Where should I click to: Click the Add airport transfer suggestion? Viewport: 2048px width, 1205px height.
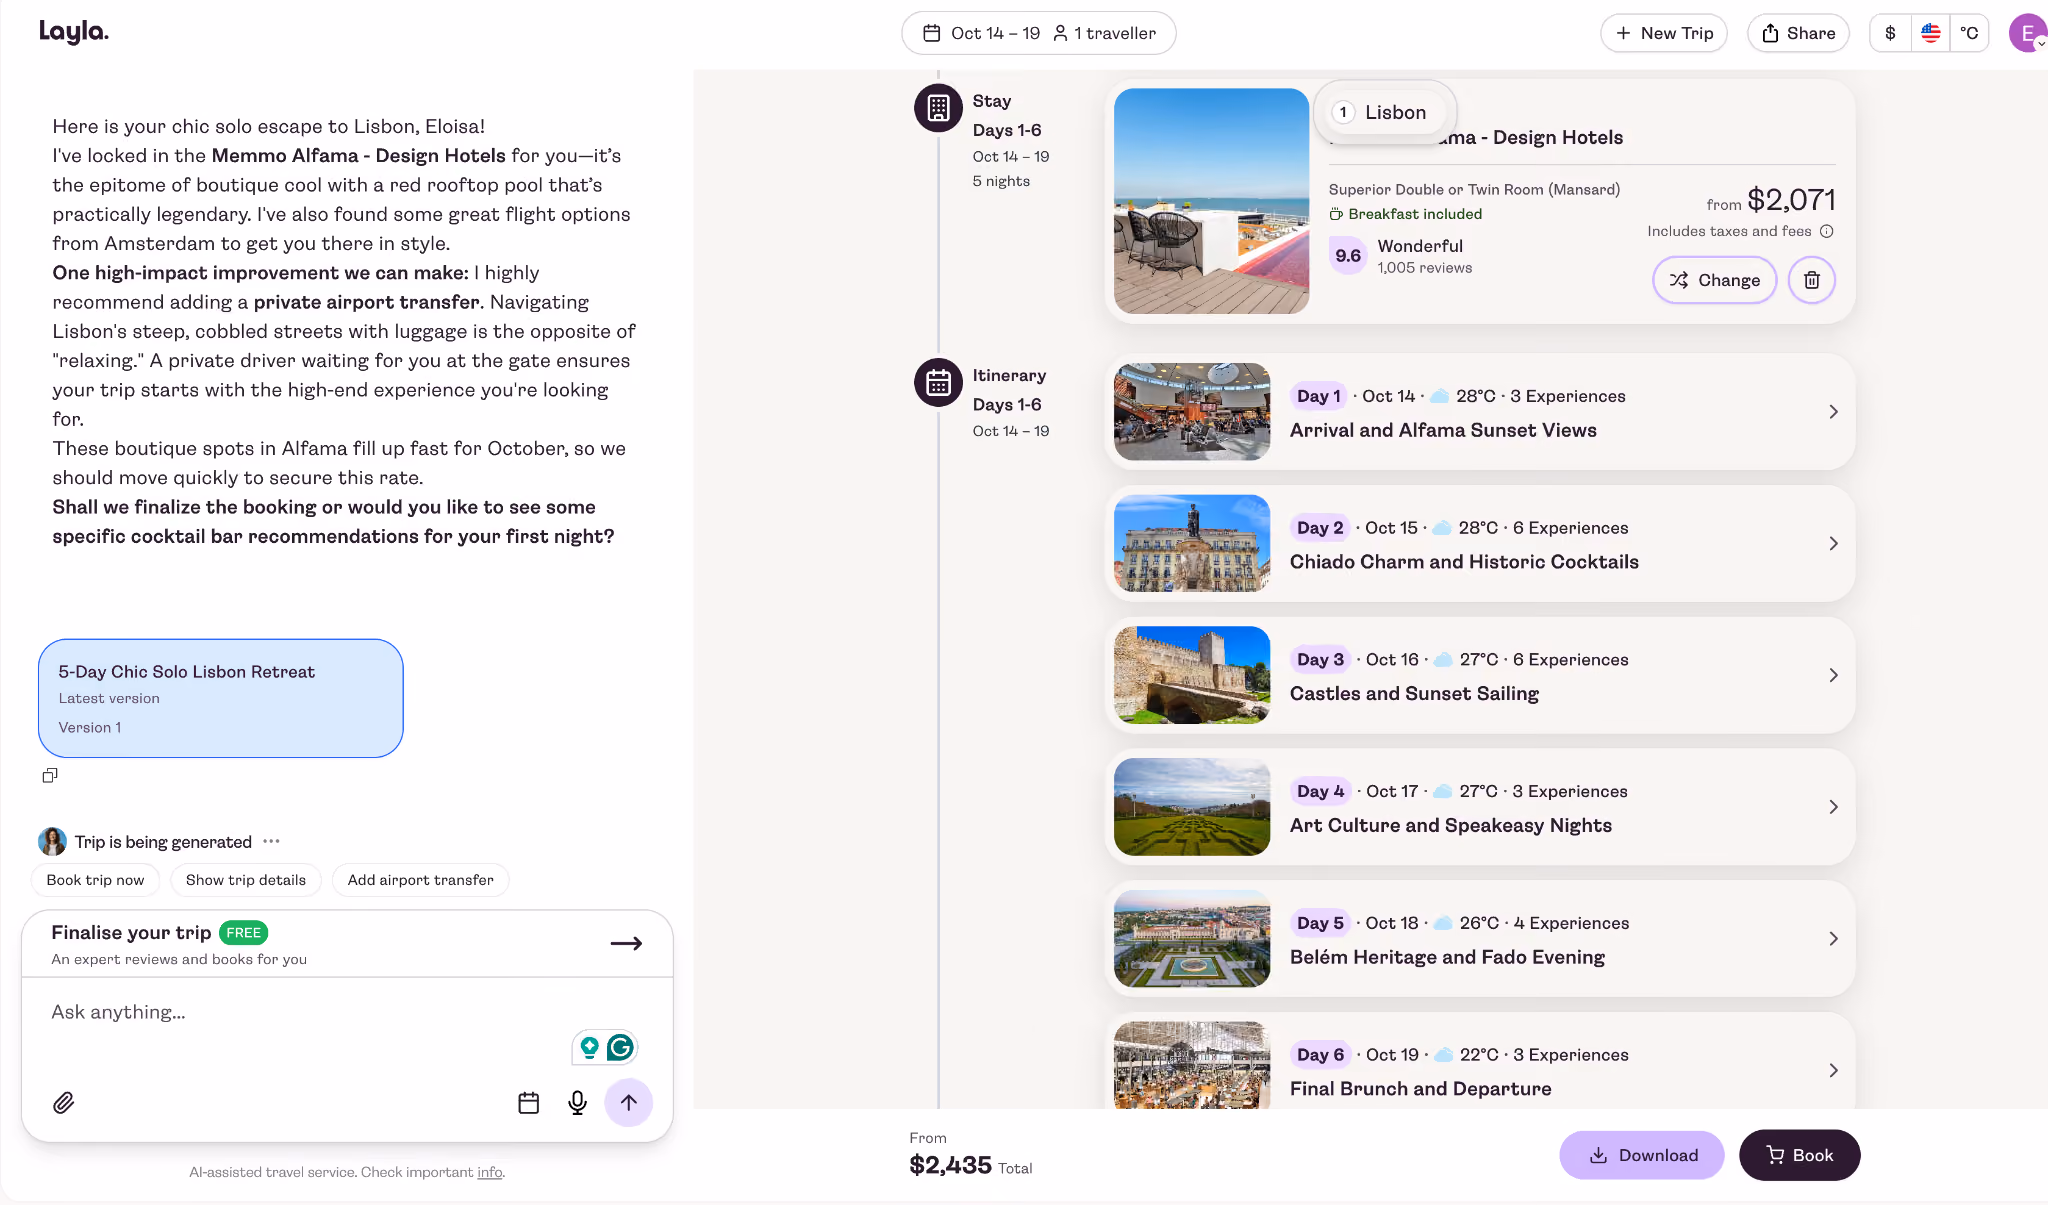coord(421,880)
